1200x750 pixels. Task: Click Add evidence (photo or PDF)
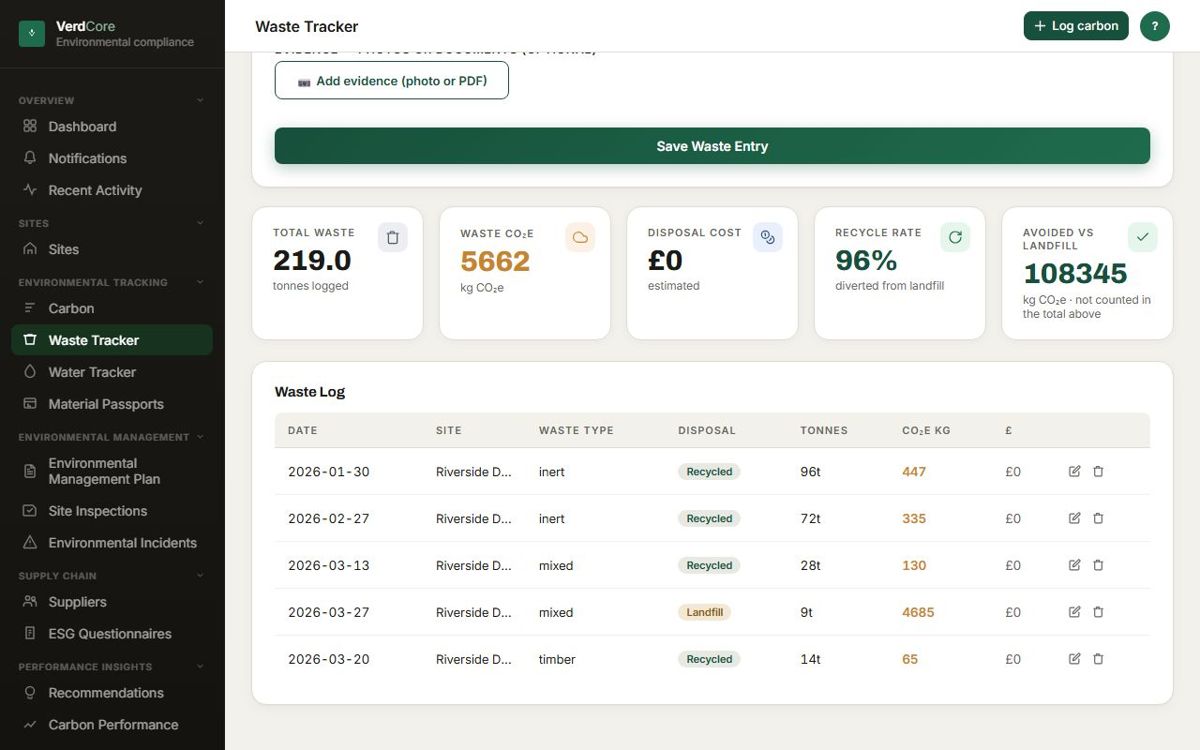[x=392, y=81]
